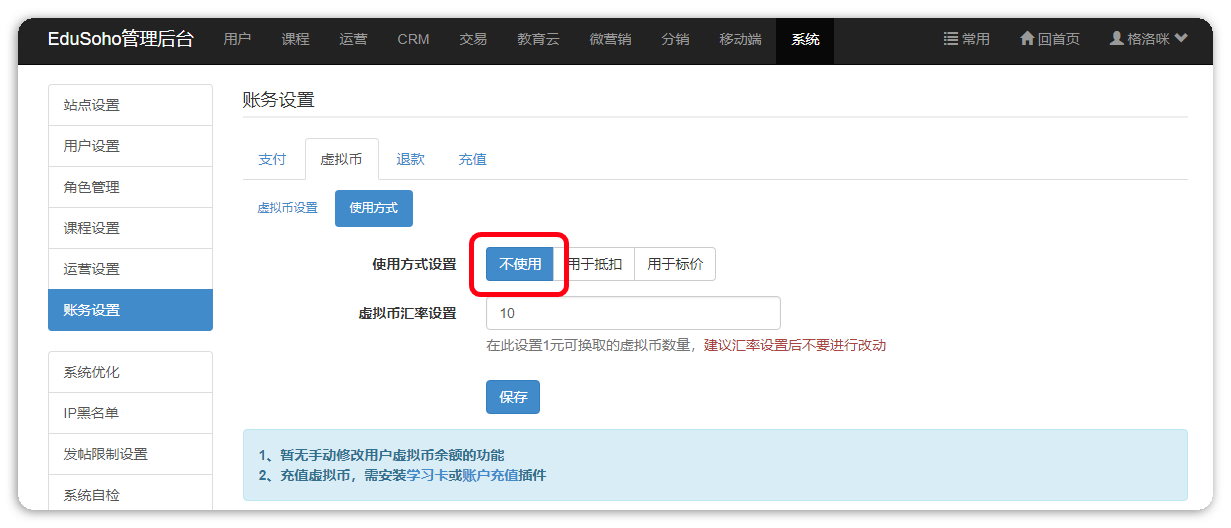Switch to the 支付 tab
The height and width of the screenshot is (528, 1231).
(x=272, y=159)
